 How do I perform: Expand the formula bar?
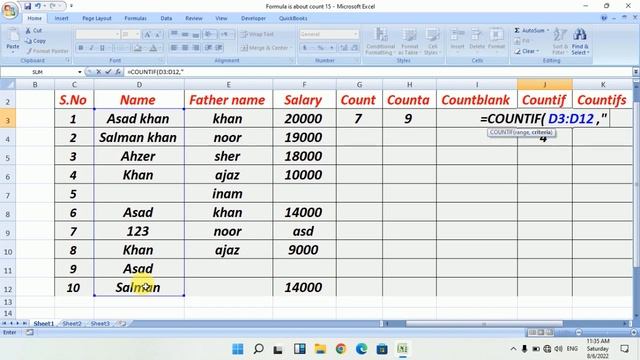[636, 72]
